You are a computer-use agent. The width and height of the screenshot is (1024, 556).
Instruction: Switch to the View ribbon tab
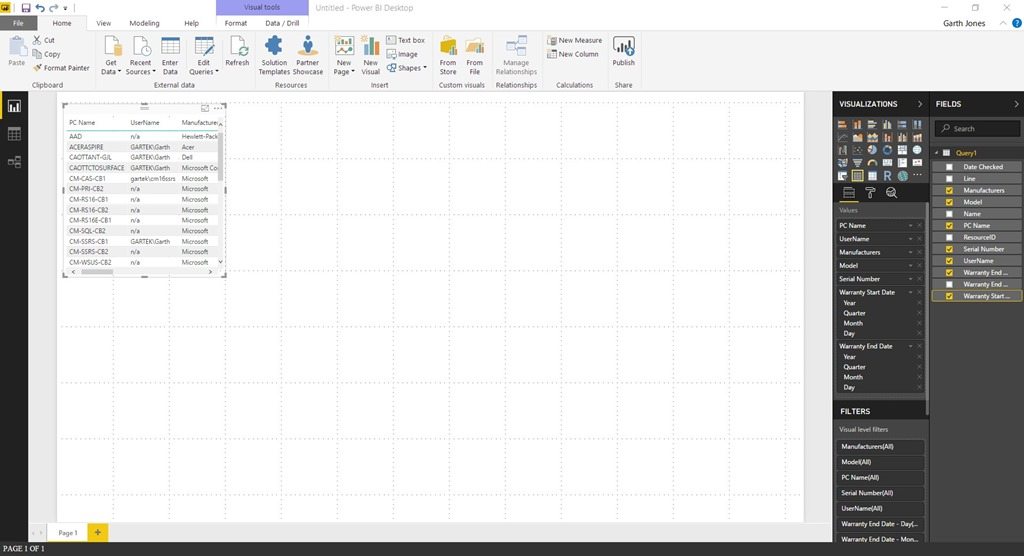pos(104,23)
